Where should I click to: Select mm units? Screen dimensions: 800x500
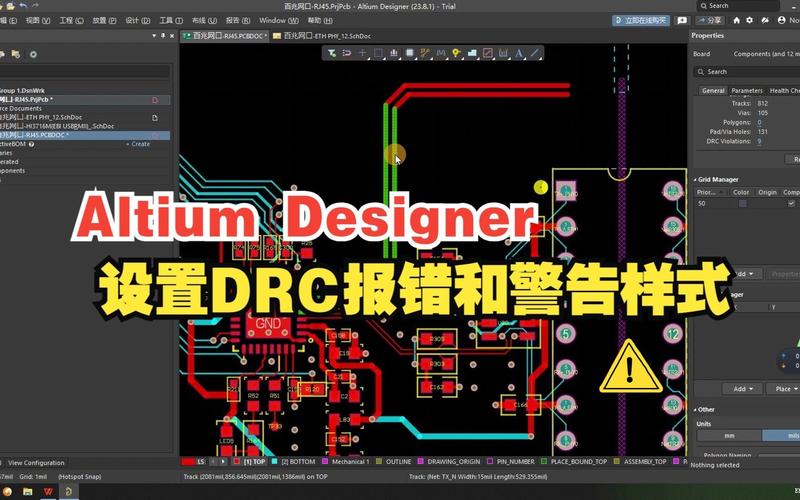tap(730, 436)
